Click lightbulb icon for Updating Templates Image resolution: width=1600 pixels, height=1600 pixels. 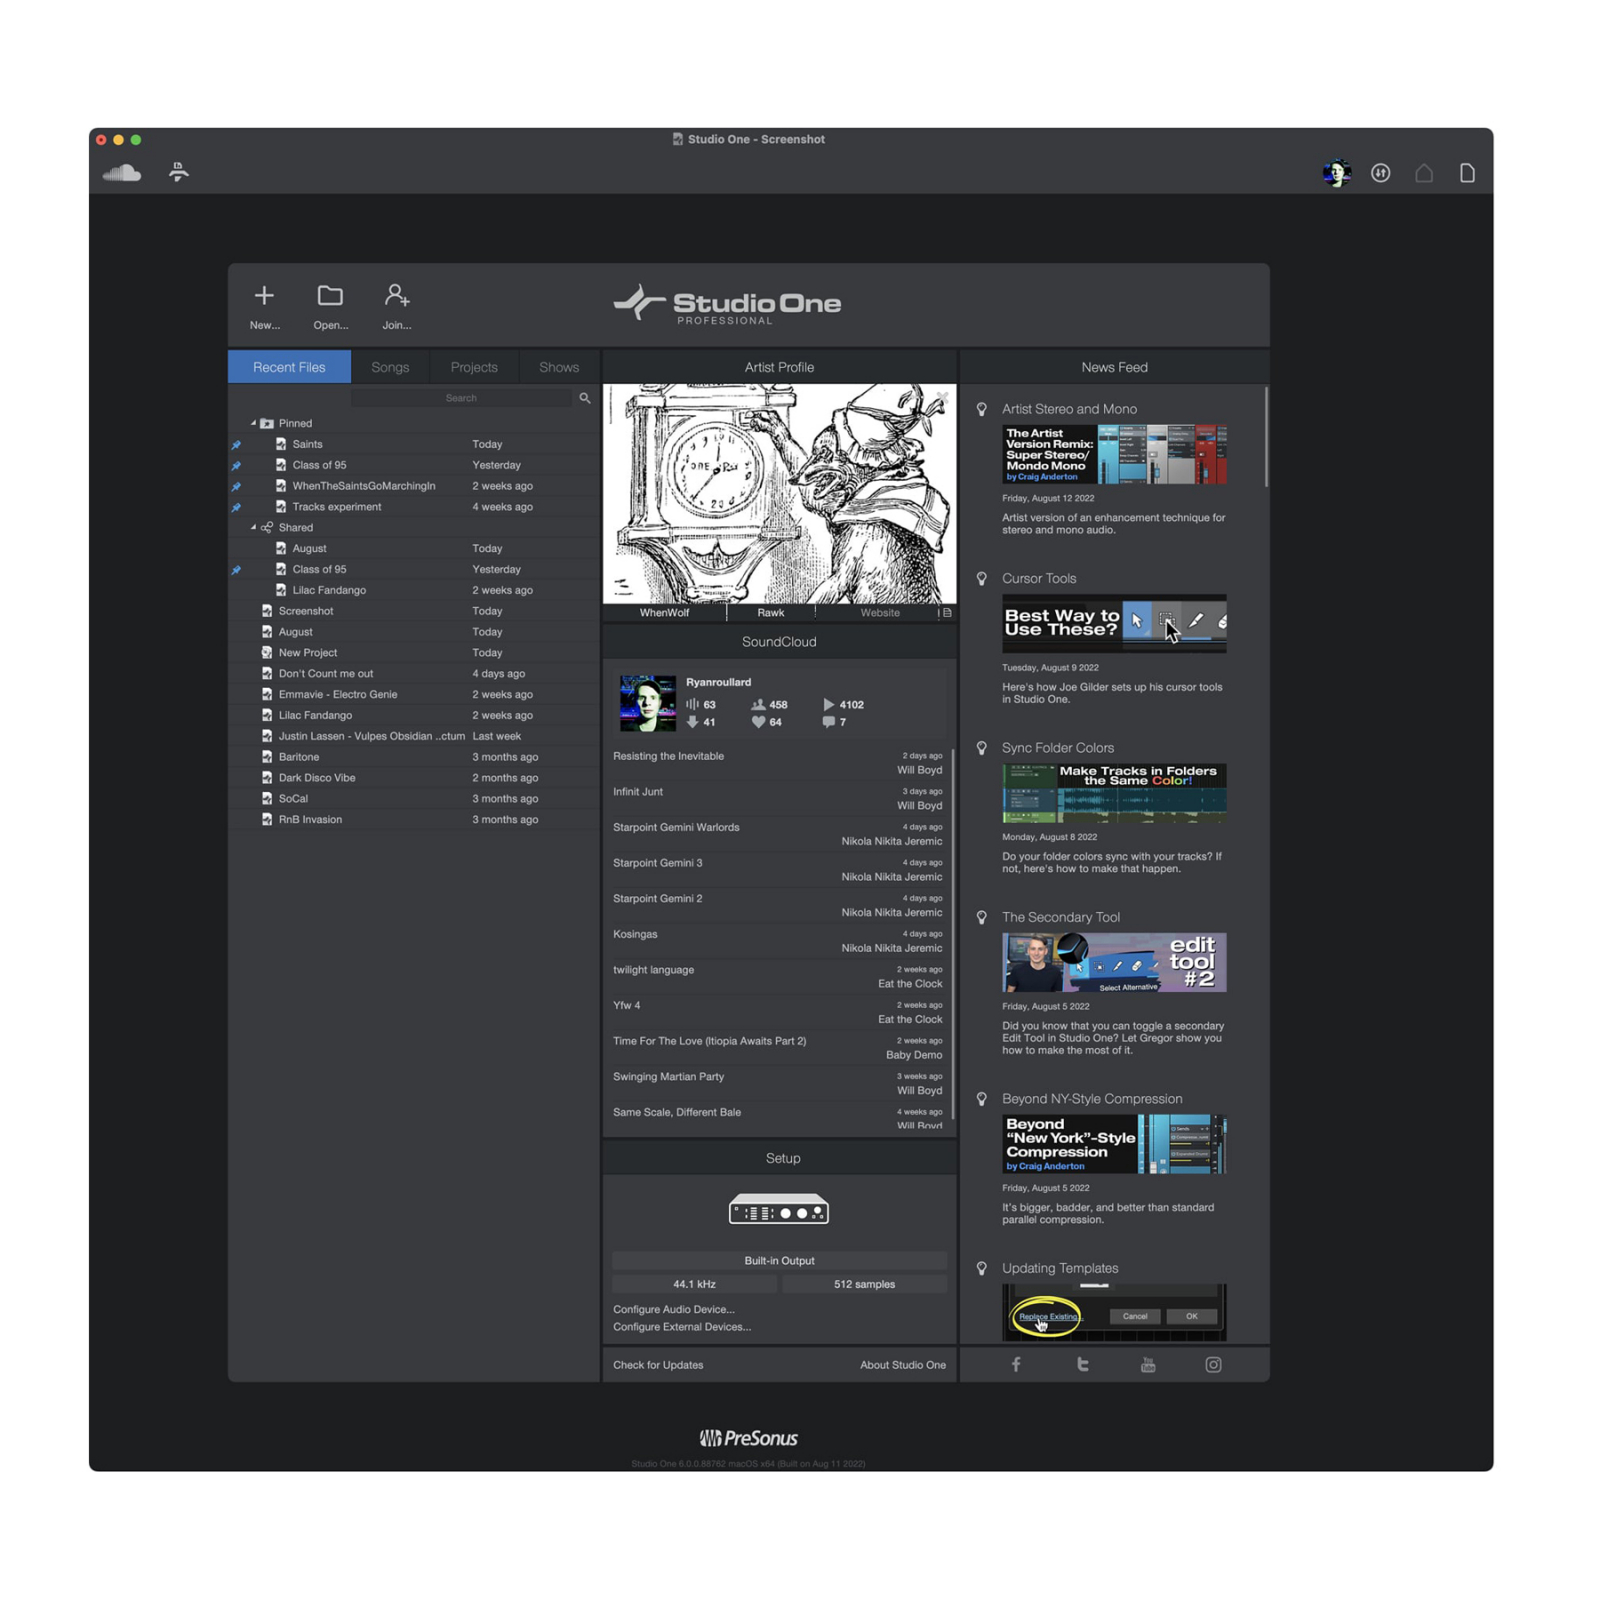[982, 1268]
